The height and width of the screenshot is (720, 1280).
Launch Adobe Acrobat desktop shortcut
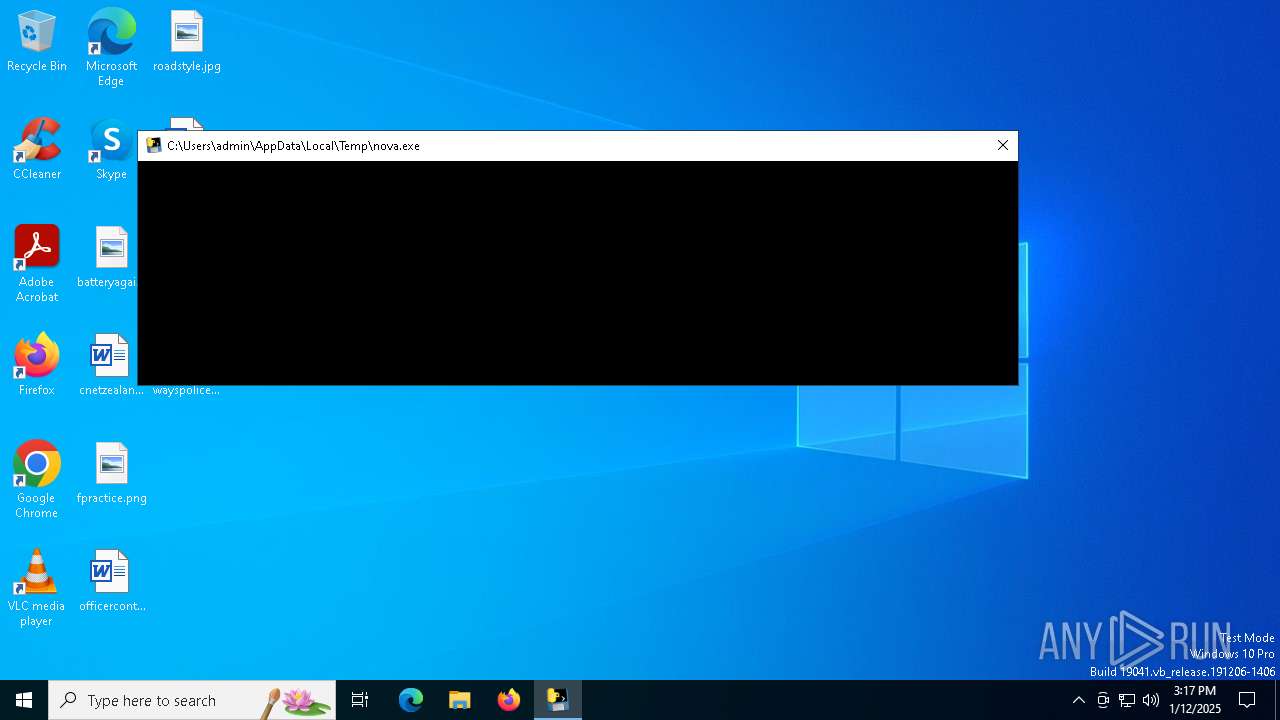pos(37,264)
